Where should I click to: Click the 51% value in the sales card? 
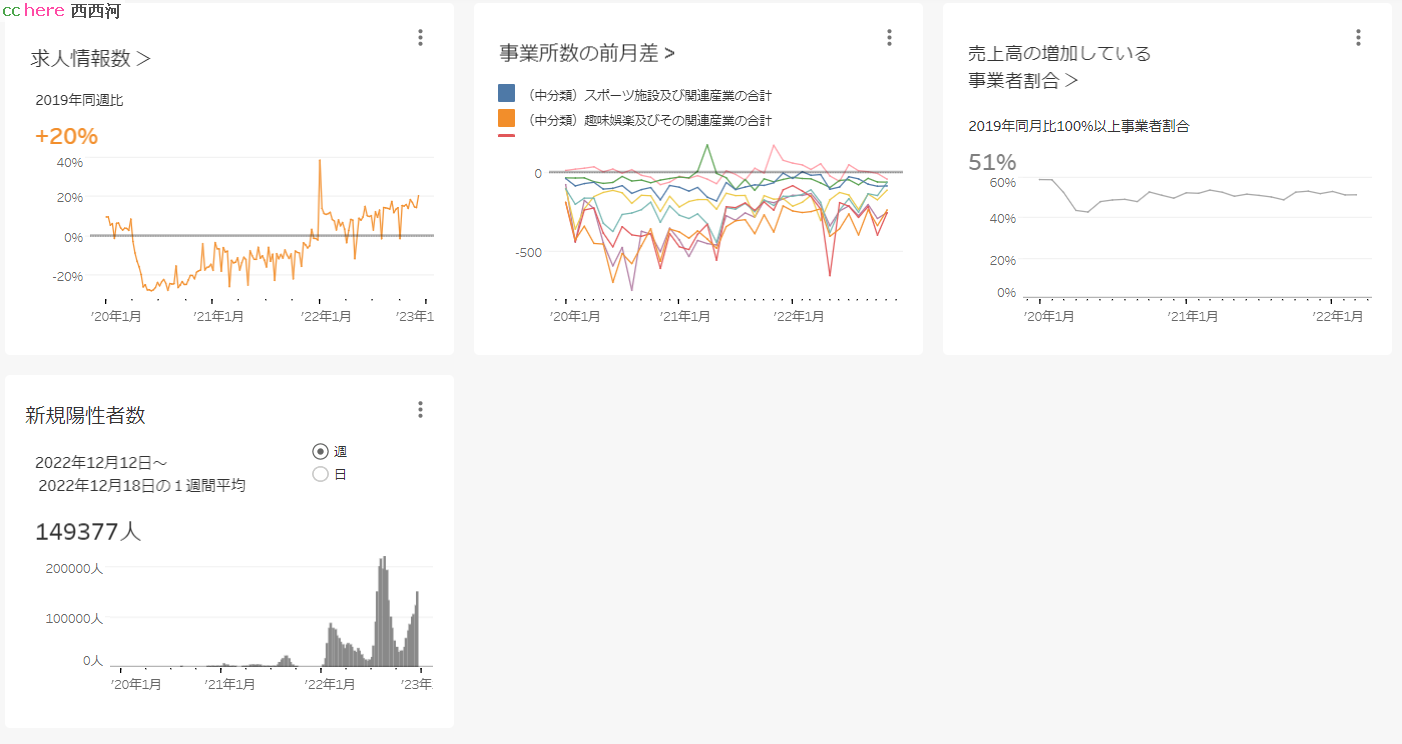[x=992, y=162]
